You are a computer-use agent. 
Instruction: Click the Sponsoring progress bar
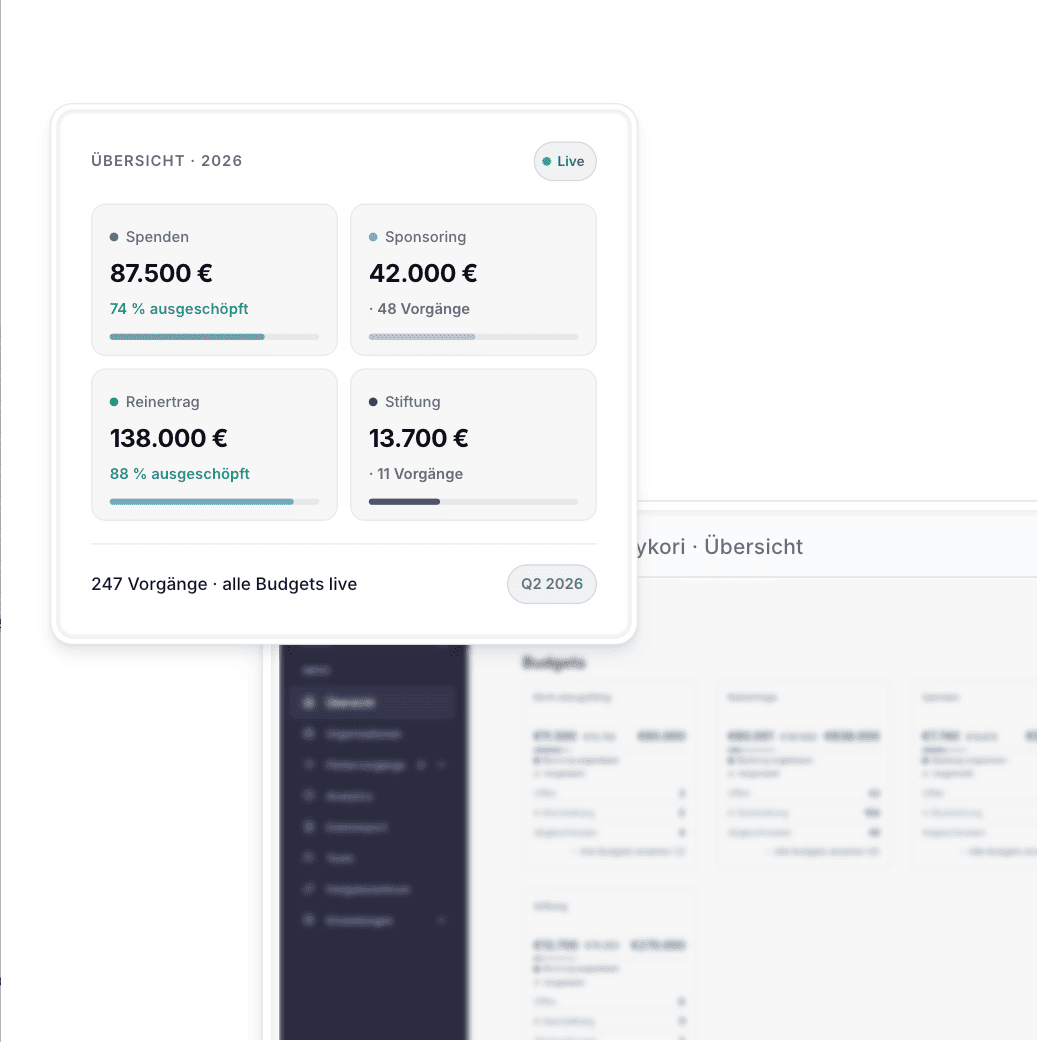coord(473,337)
